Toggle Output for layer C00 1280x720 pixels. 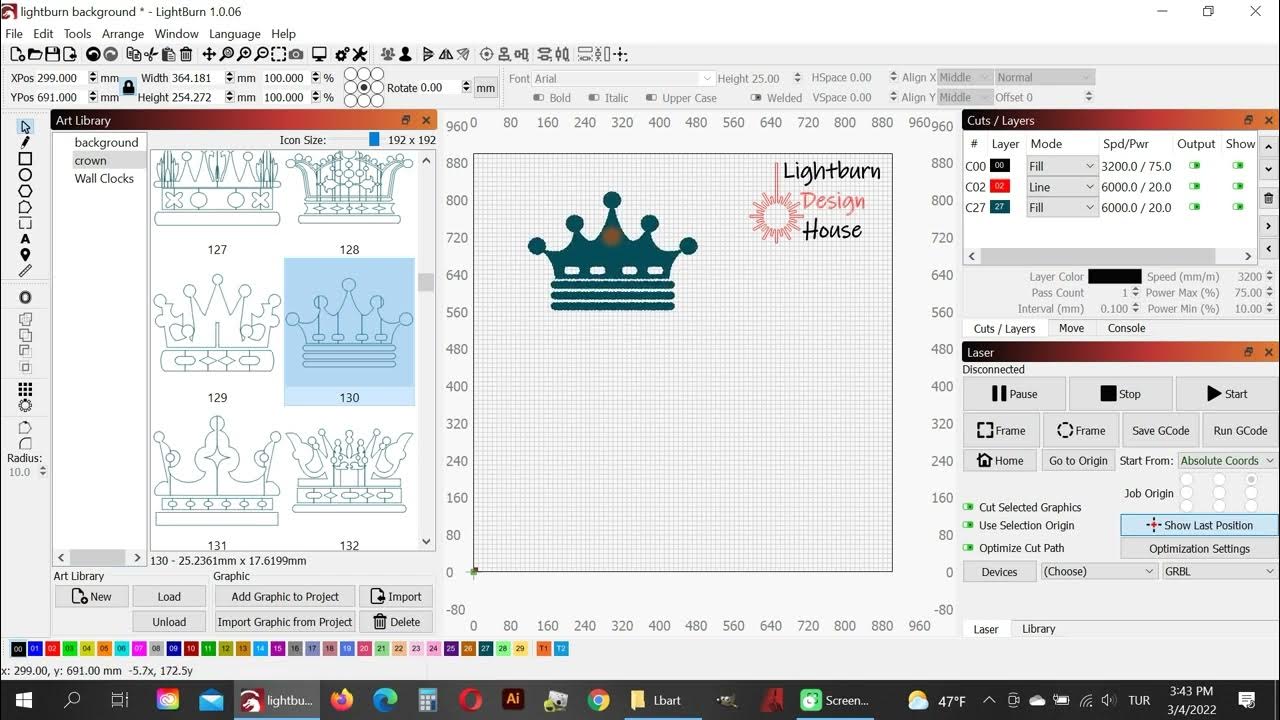tap(1194, 166)
